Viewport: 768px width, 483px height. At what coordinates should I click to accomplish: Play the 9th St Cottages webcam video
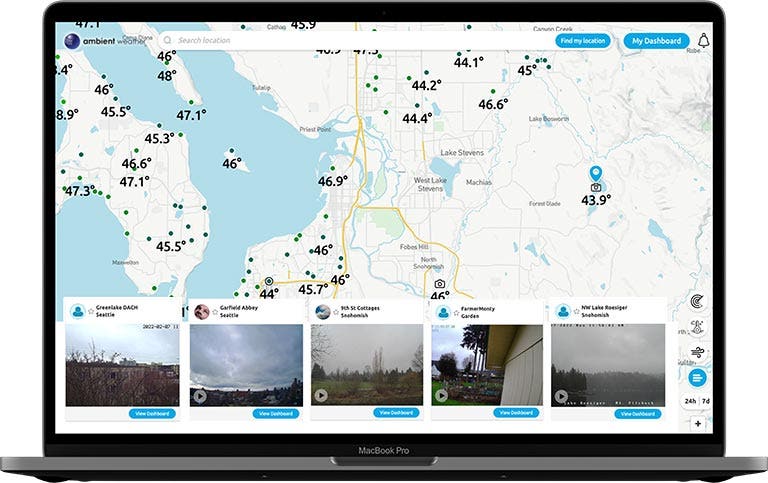pos(321,395)
